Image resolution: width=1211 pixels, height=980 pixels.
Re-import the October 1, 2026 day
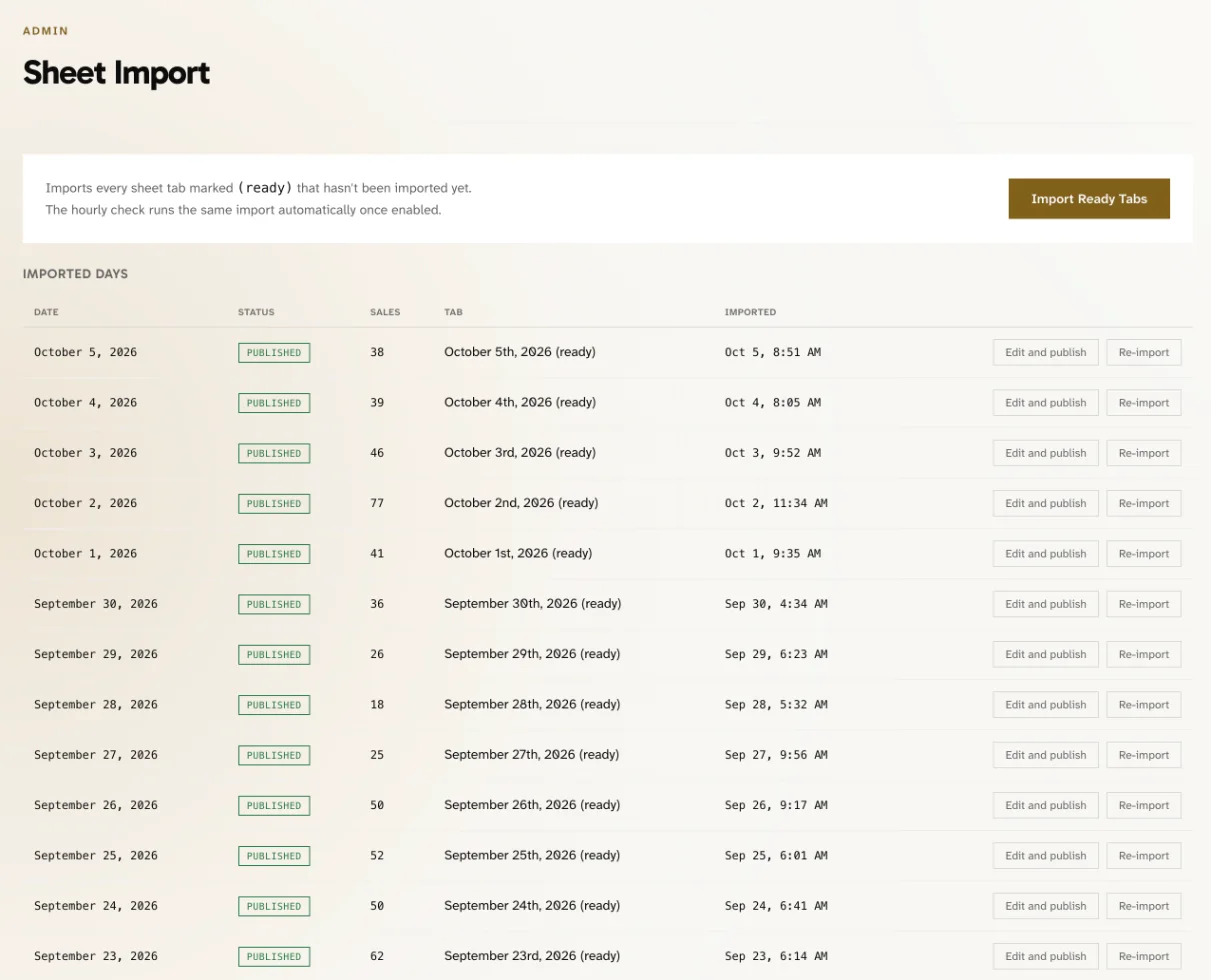click(1143, 553)
